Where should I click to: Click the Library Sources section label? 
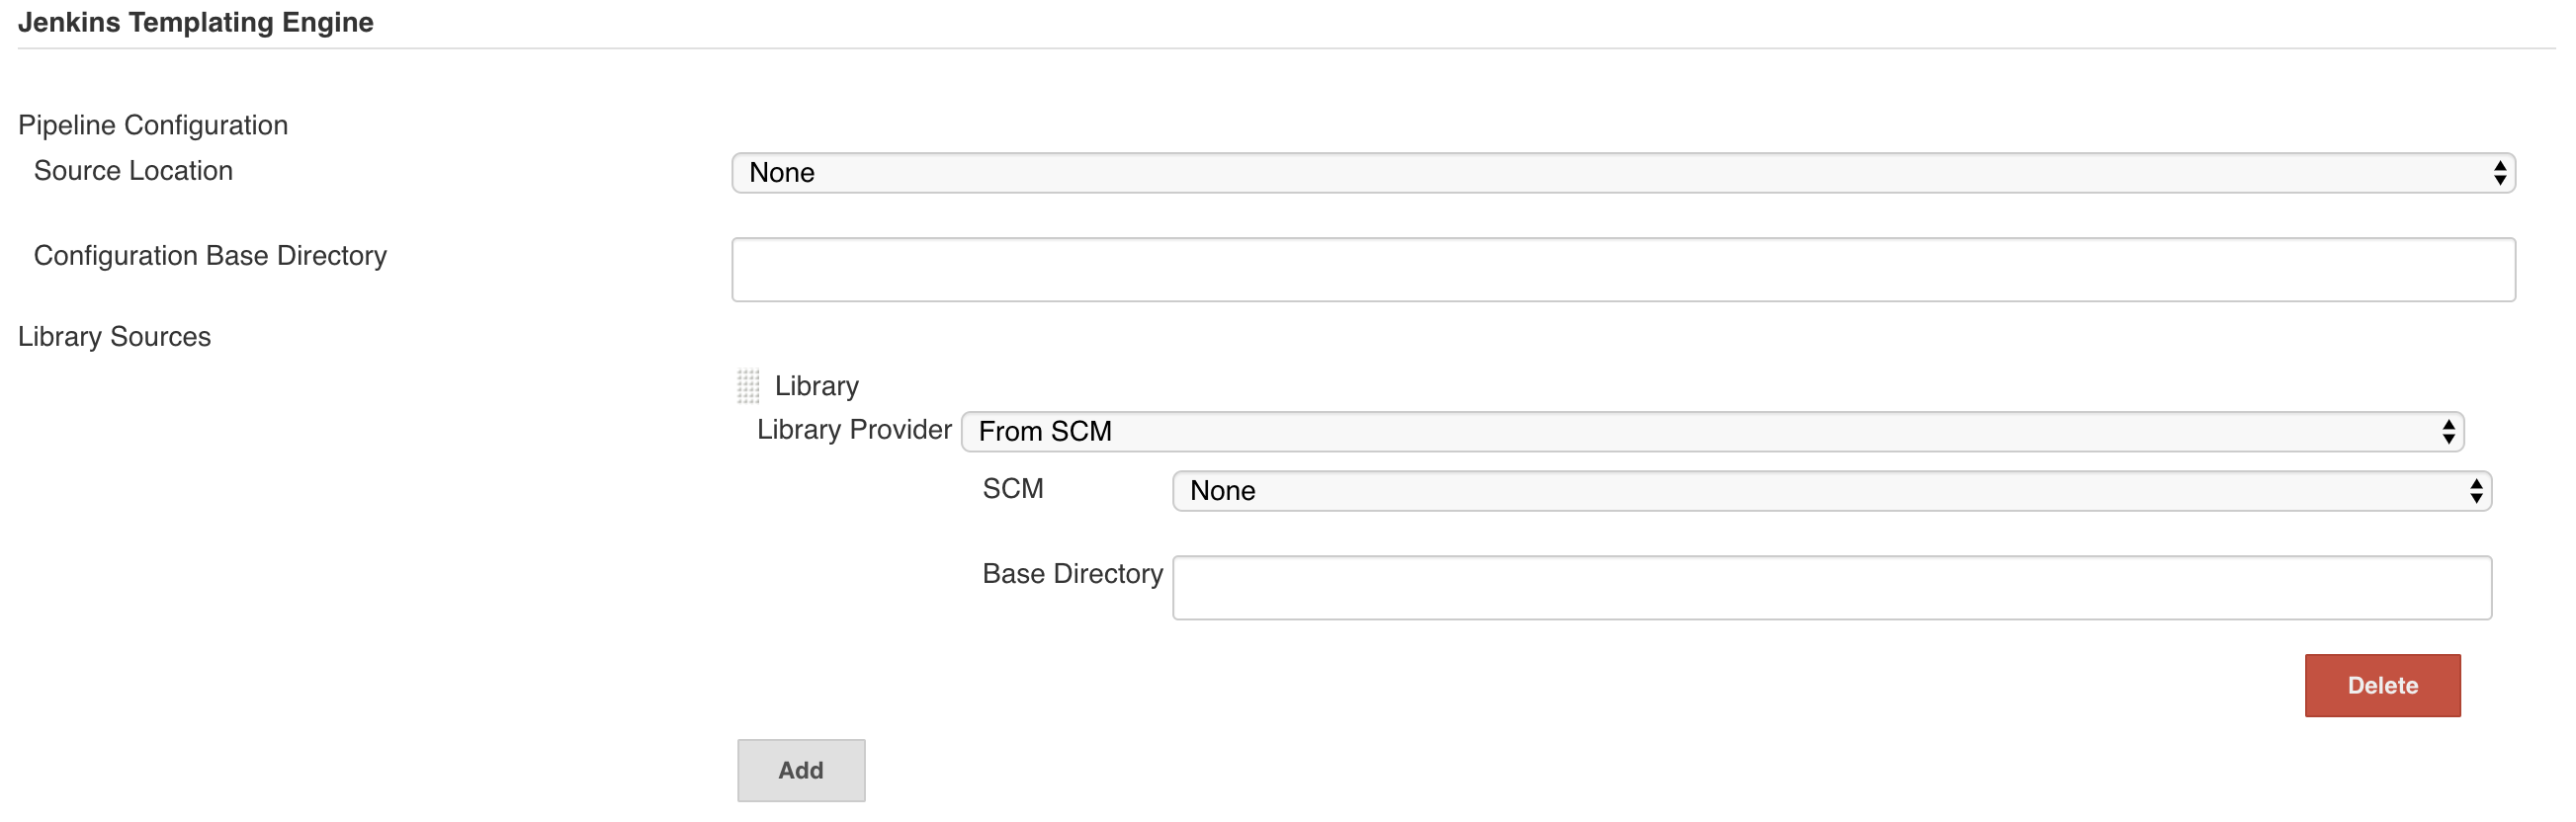pos(115,337)
